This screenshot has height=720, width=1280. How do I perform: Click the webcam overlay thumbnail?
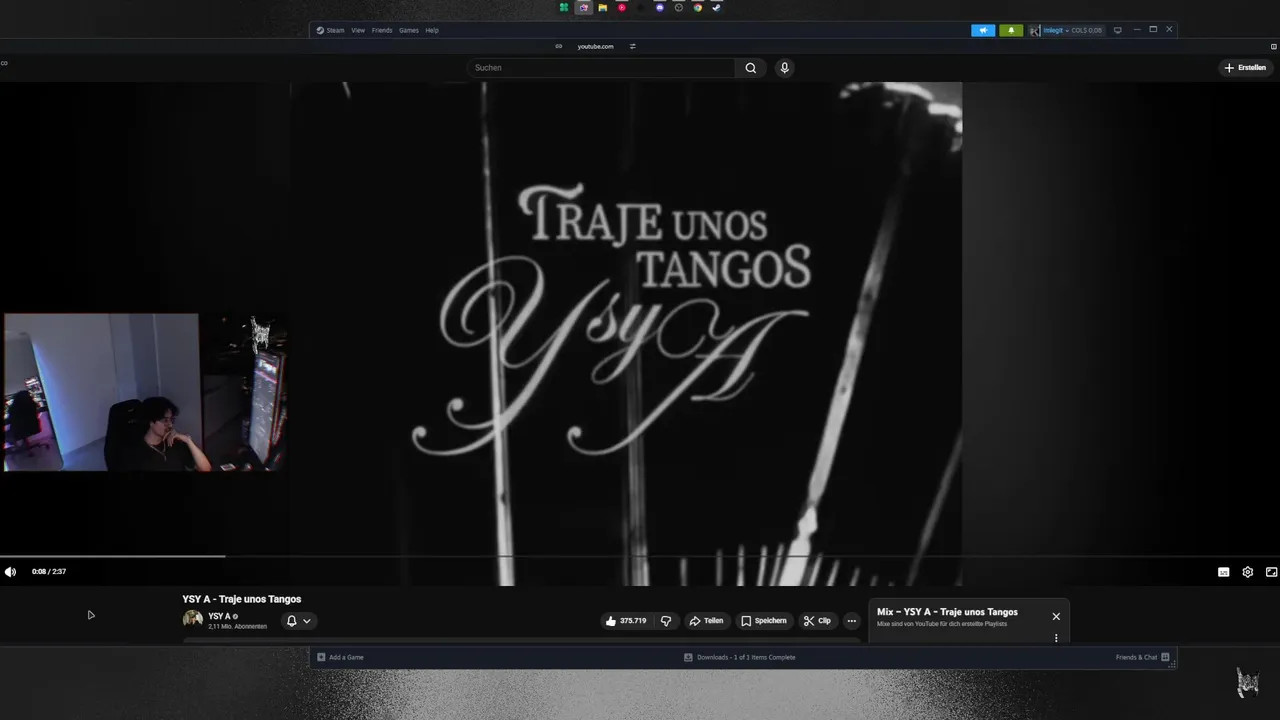[x=146, y=392]
